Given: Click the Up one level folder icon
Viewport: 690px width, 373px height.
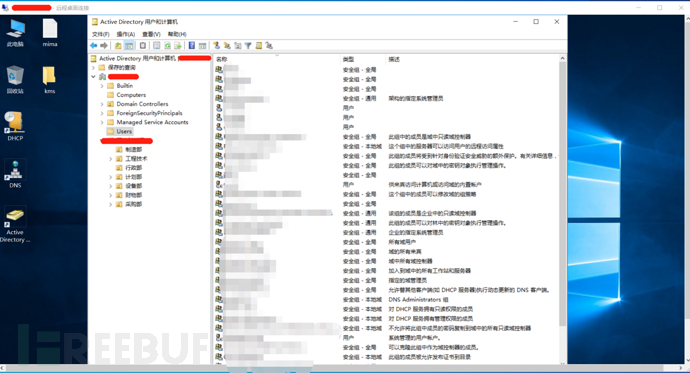Looking at the screenshot, I should tap(118, 45).
